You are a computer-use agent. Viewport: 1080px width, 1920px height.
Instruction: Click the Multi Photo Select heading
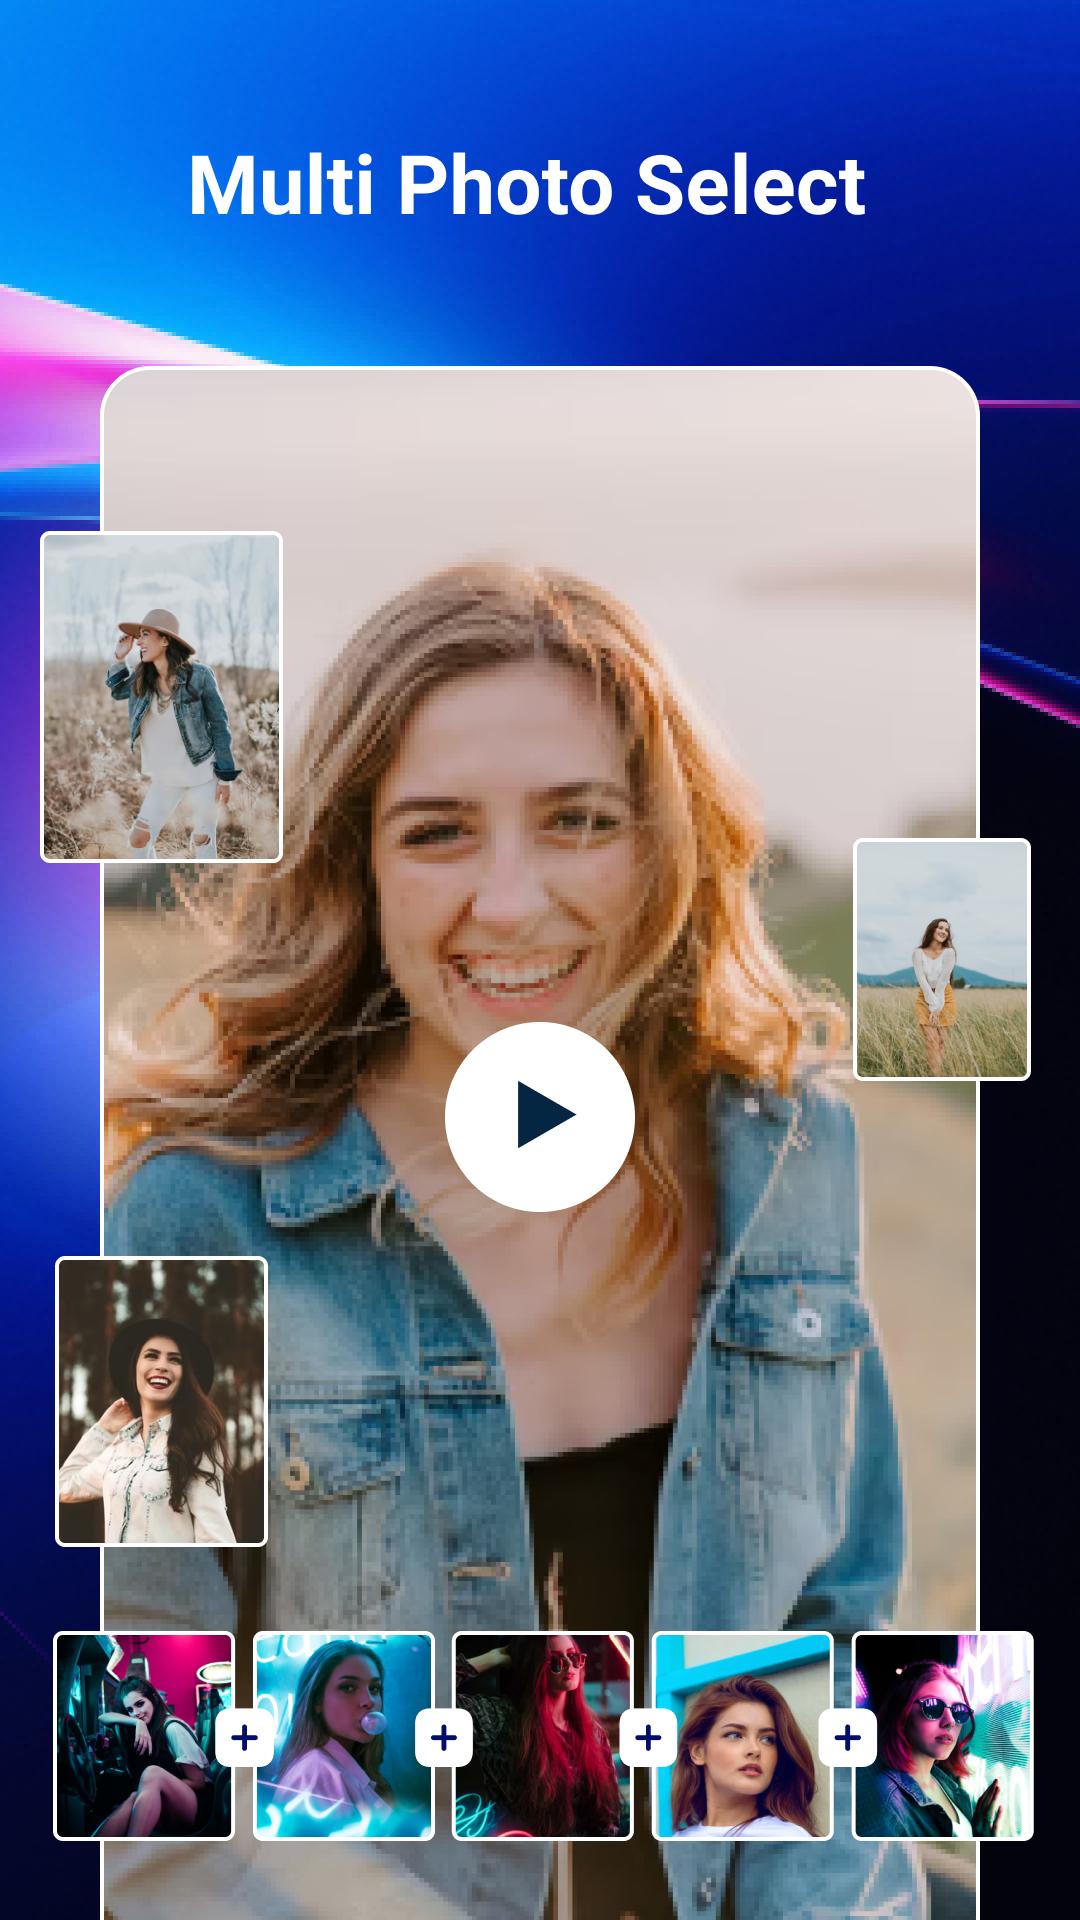tap(527, 186)
